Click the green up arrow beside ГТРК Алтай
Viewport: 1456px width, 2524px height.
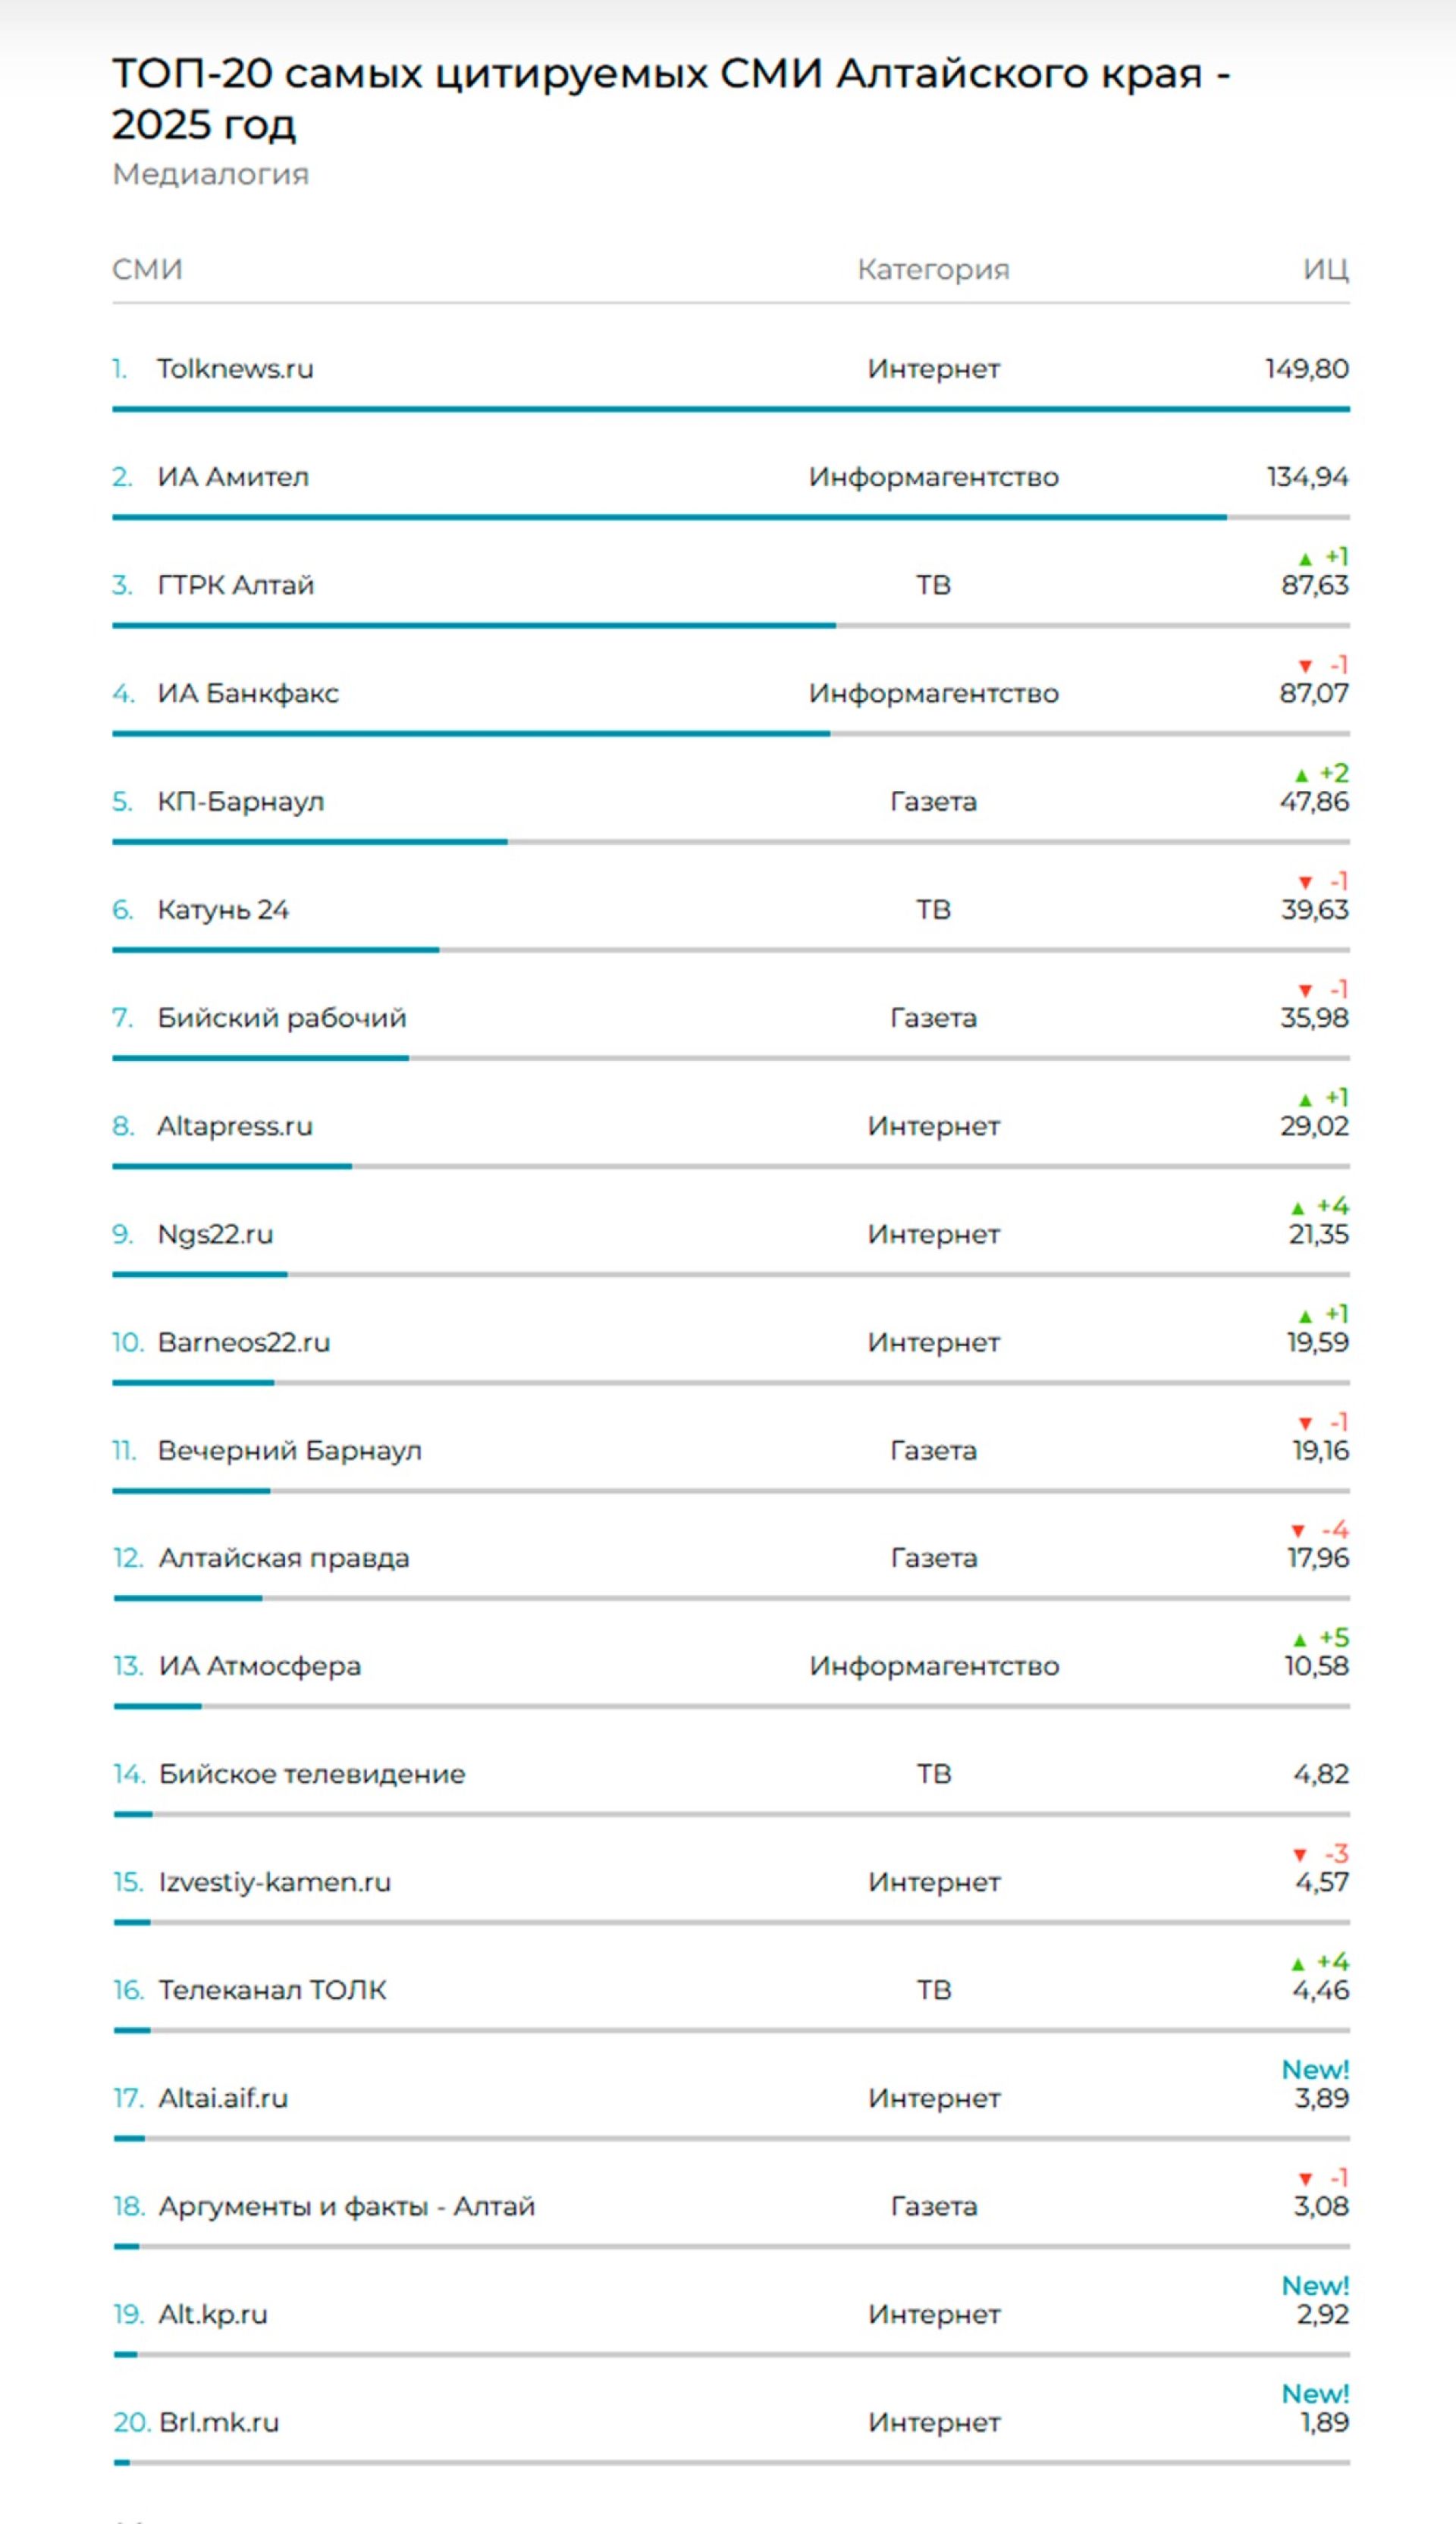(x=1305, y=559)
